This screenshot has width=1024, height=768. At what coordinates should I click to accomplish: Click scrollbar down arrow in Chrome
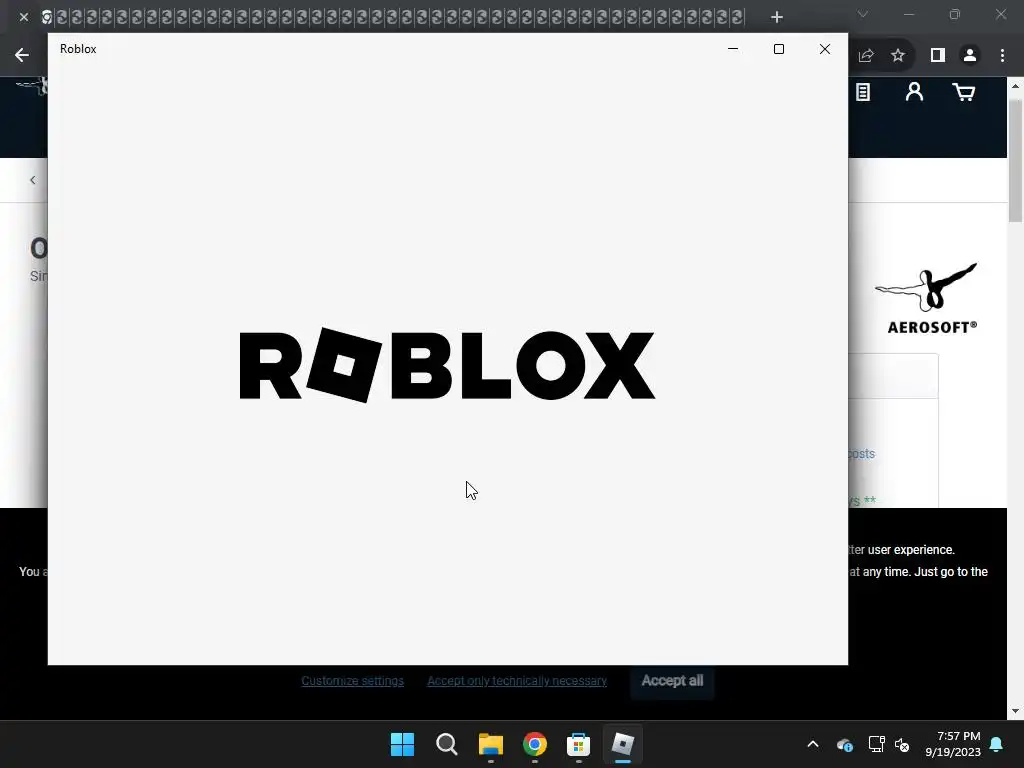(1016, 711)
